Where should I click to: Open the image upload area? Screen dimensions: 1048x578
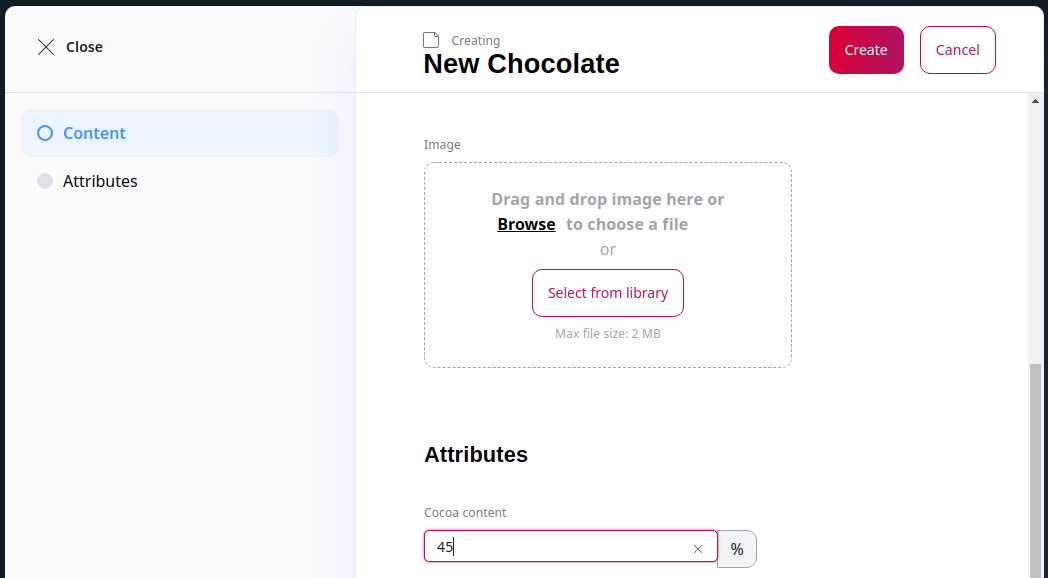[607, 264]
